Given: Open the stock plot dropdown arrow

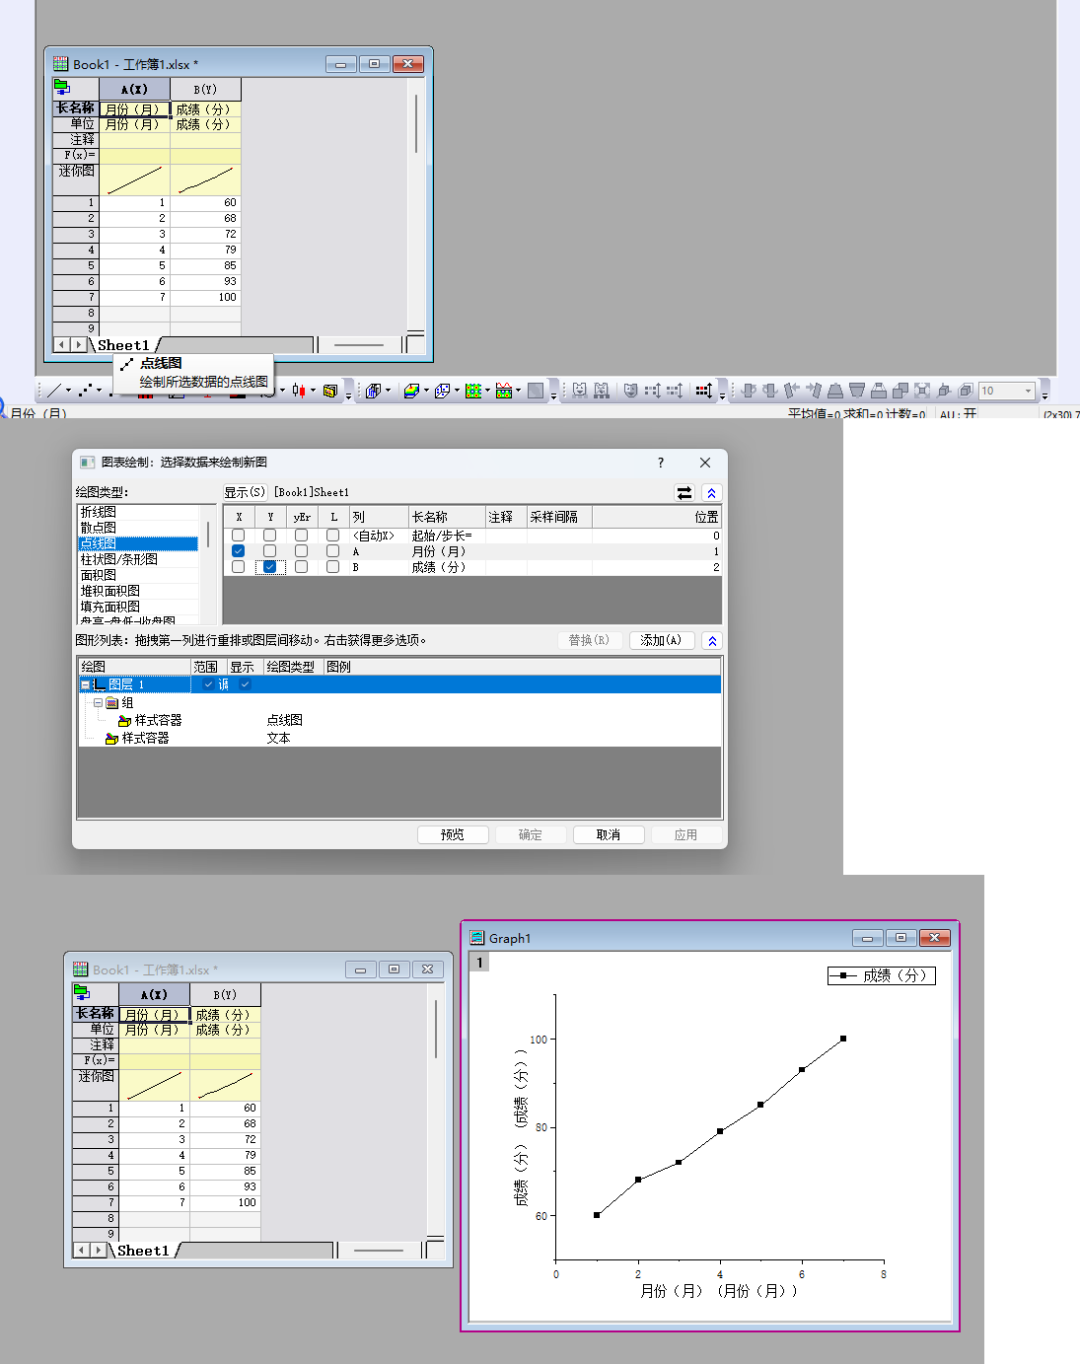Looking at the screenshot, I should click(313, 391).
